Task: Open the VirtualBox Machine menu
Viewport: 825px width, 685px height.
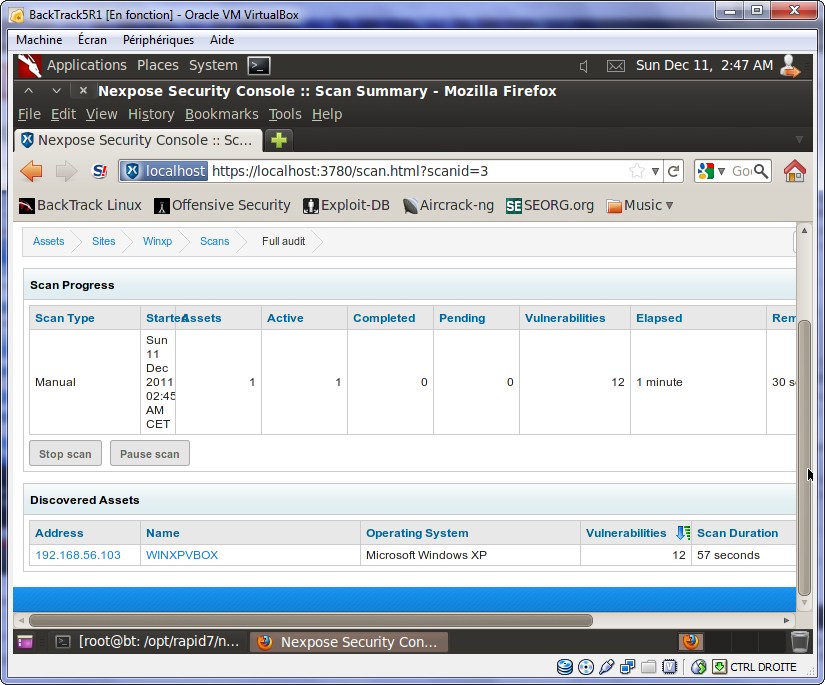Action: tap(39, 40)
